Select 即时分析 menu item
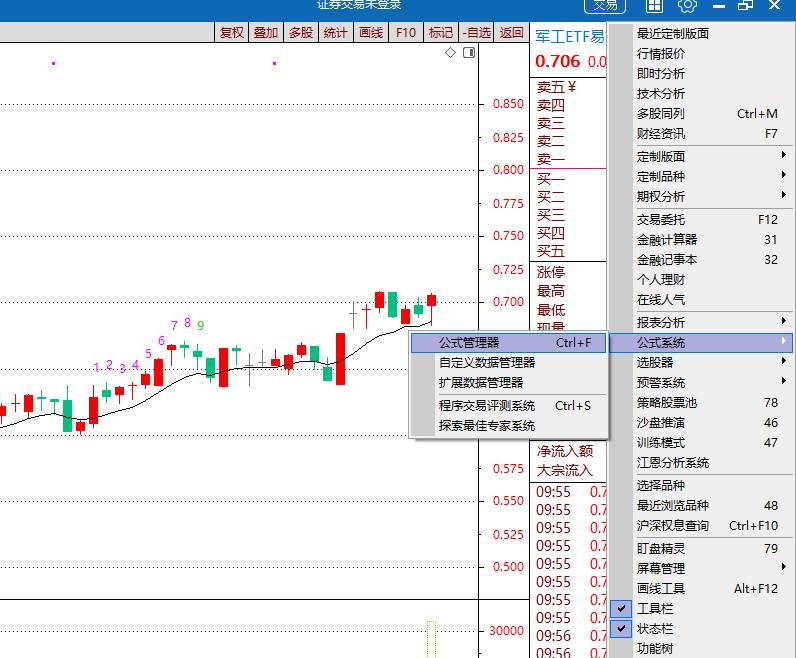 click(701, 73)
